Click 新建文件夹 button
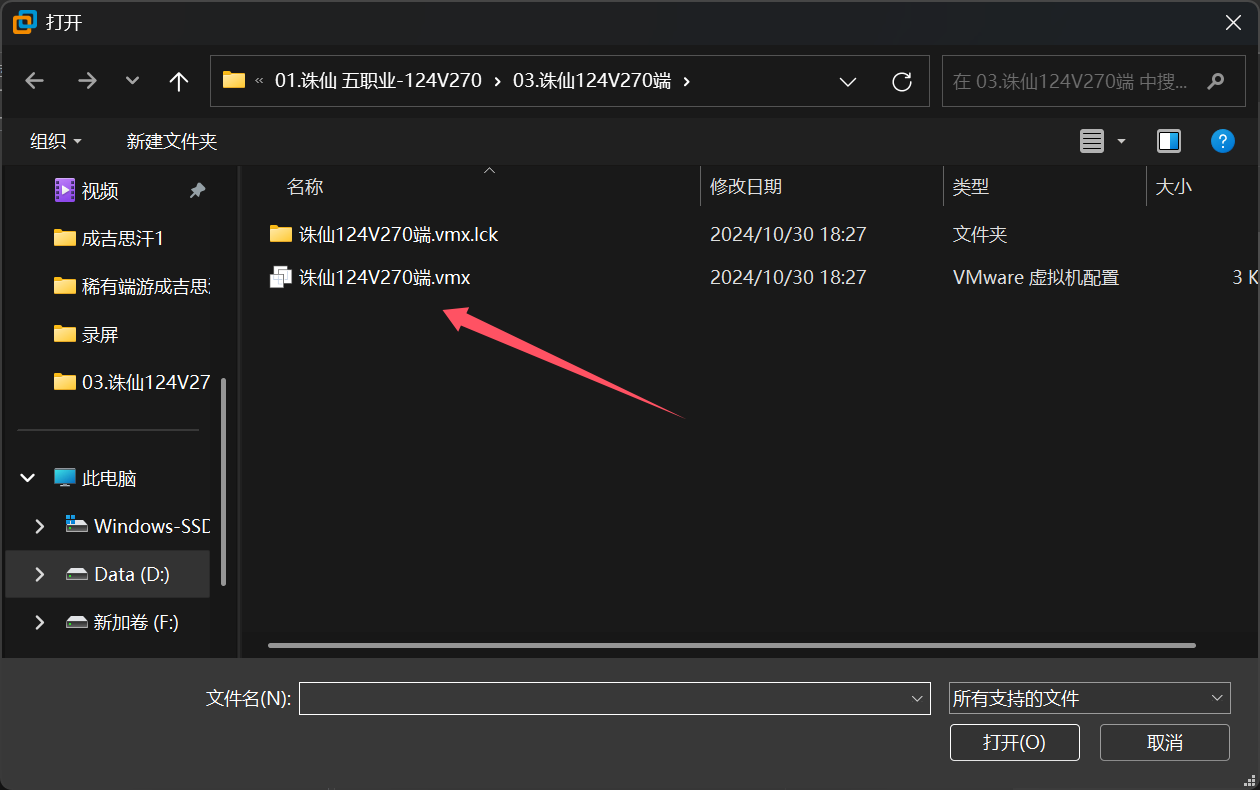1260x790 pixels. click(172, 141)
